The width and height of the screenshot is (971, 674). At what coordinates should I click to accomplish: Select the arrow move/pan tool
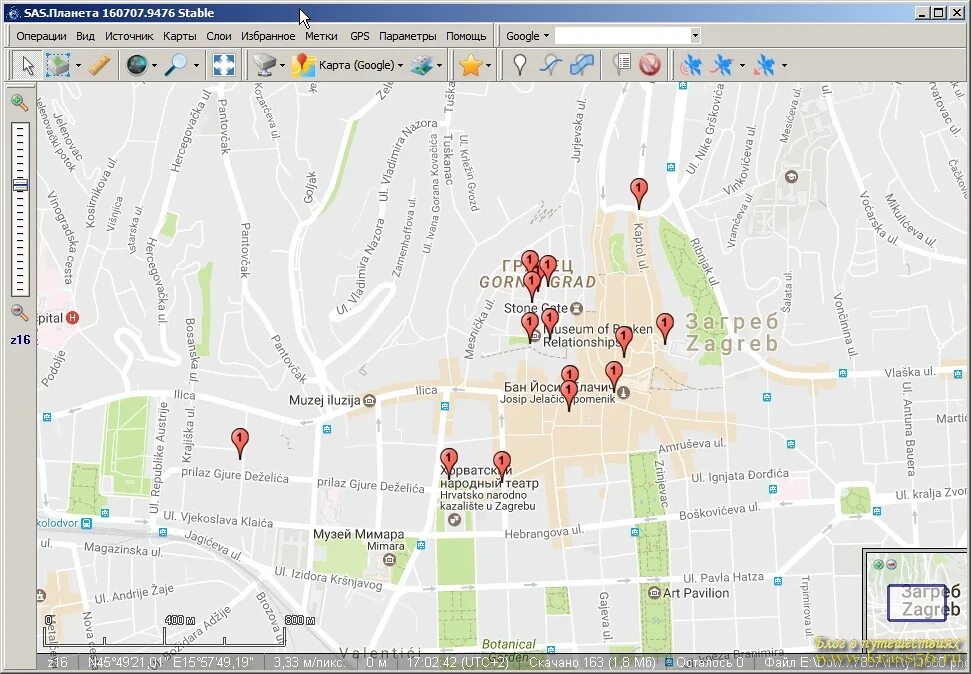27,64
